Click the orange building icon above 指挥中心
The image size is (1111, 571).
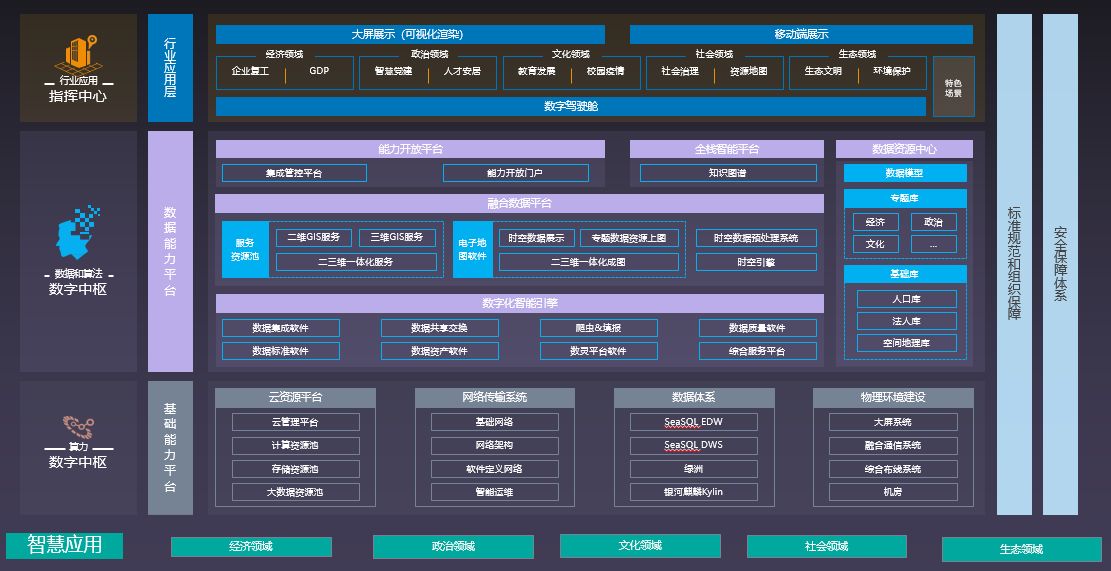(79, 52)
